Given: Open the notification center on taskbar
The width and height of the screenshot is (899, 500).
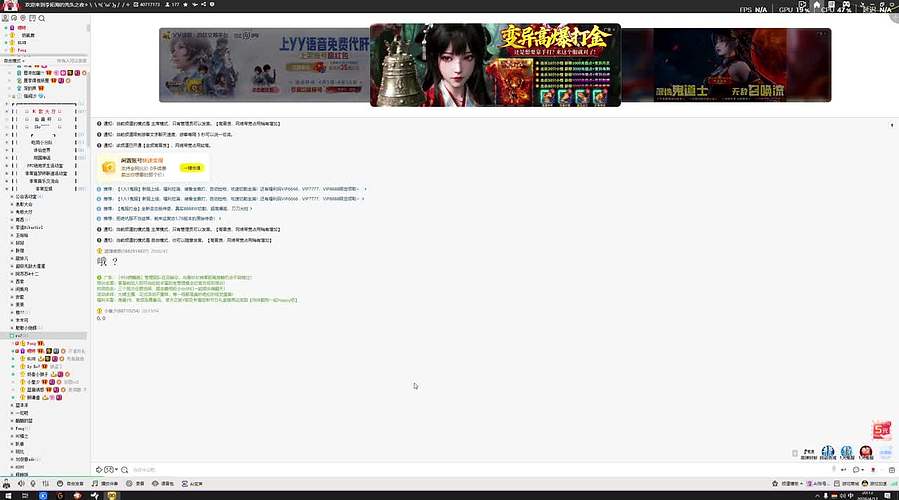Looking at the screenshot, I should 889,495.
